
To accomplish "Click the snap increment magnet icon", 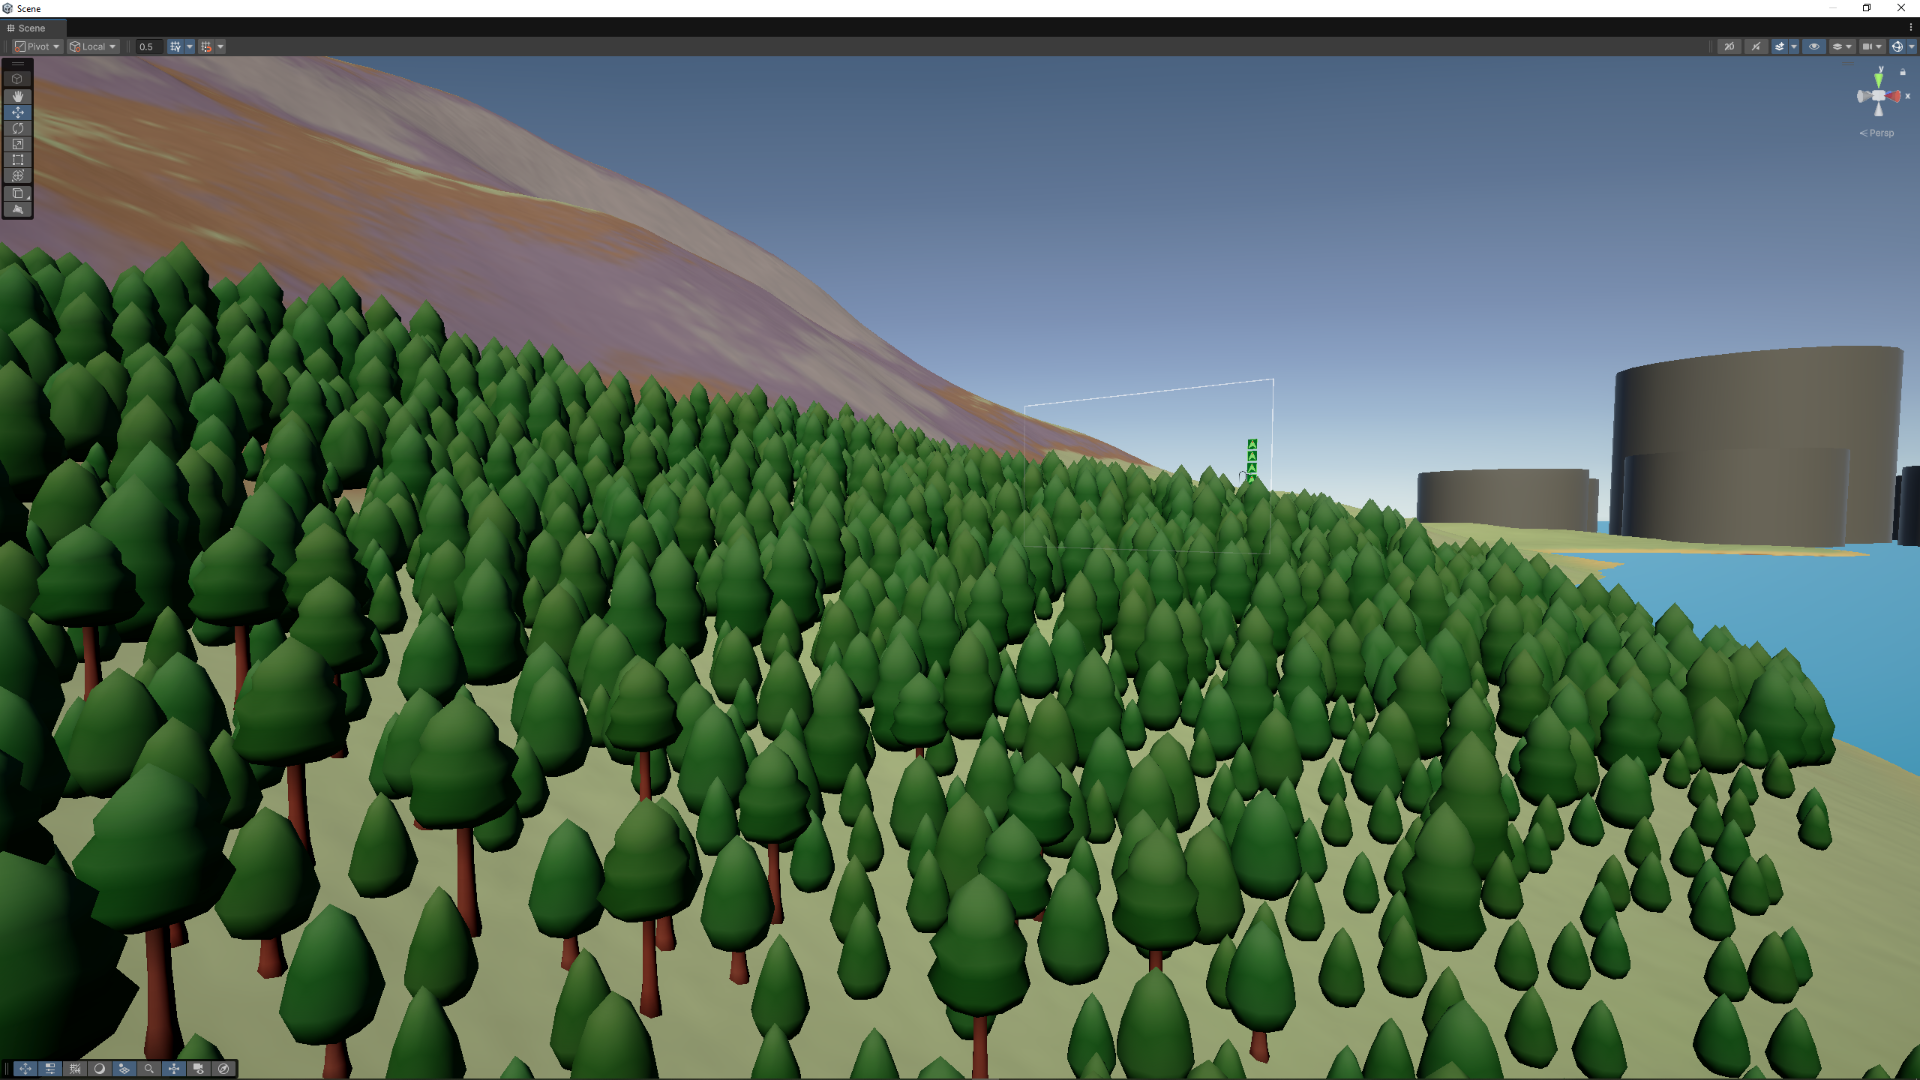I will (206, 47).
